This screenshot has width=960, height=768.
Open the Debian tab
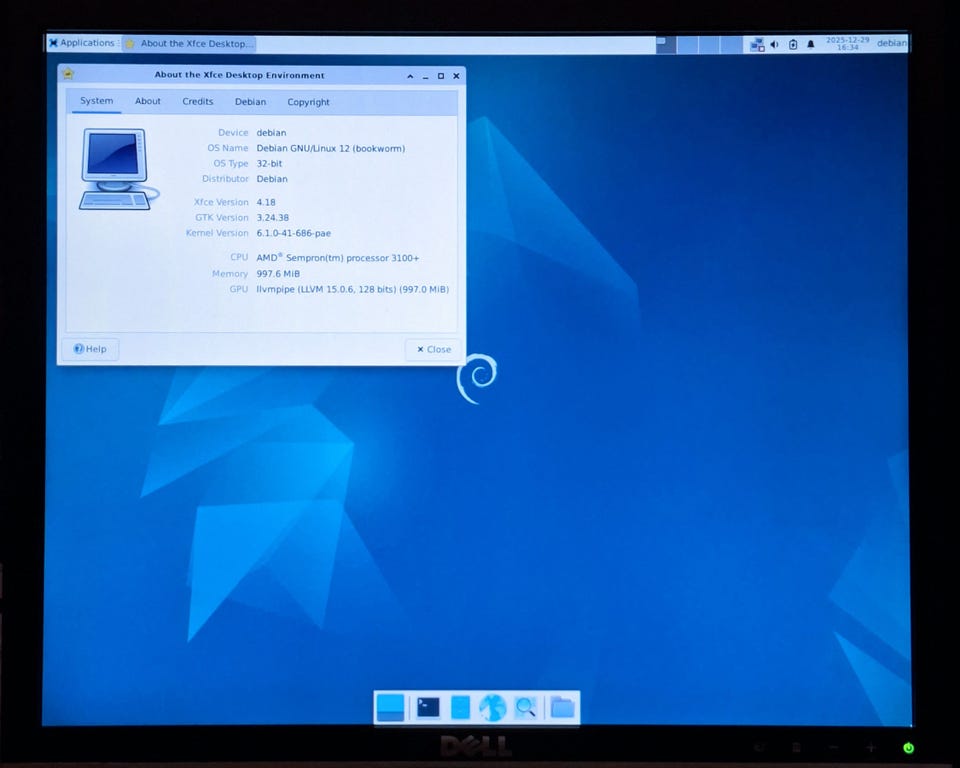pos(250,102)
